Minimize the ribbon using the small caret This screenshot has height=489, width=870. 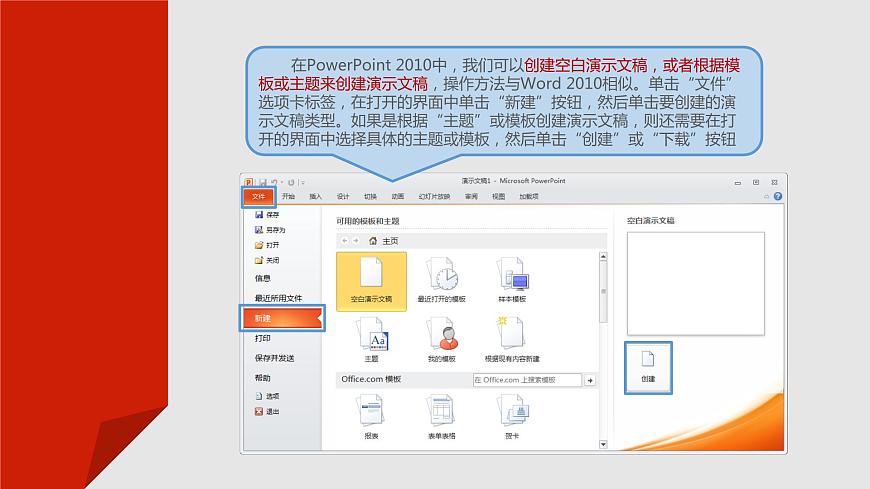coord(766,196)
